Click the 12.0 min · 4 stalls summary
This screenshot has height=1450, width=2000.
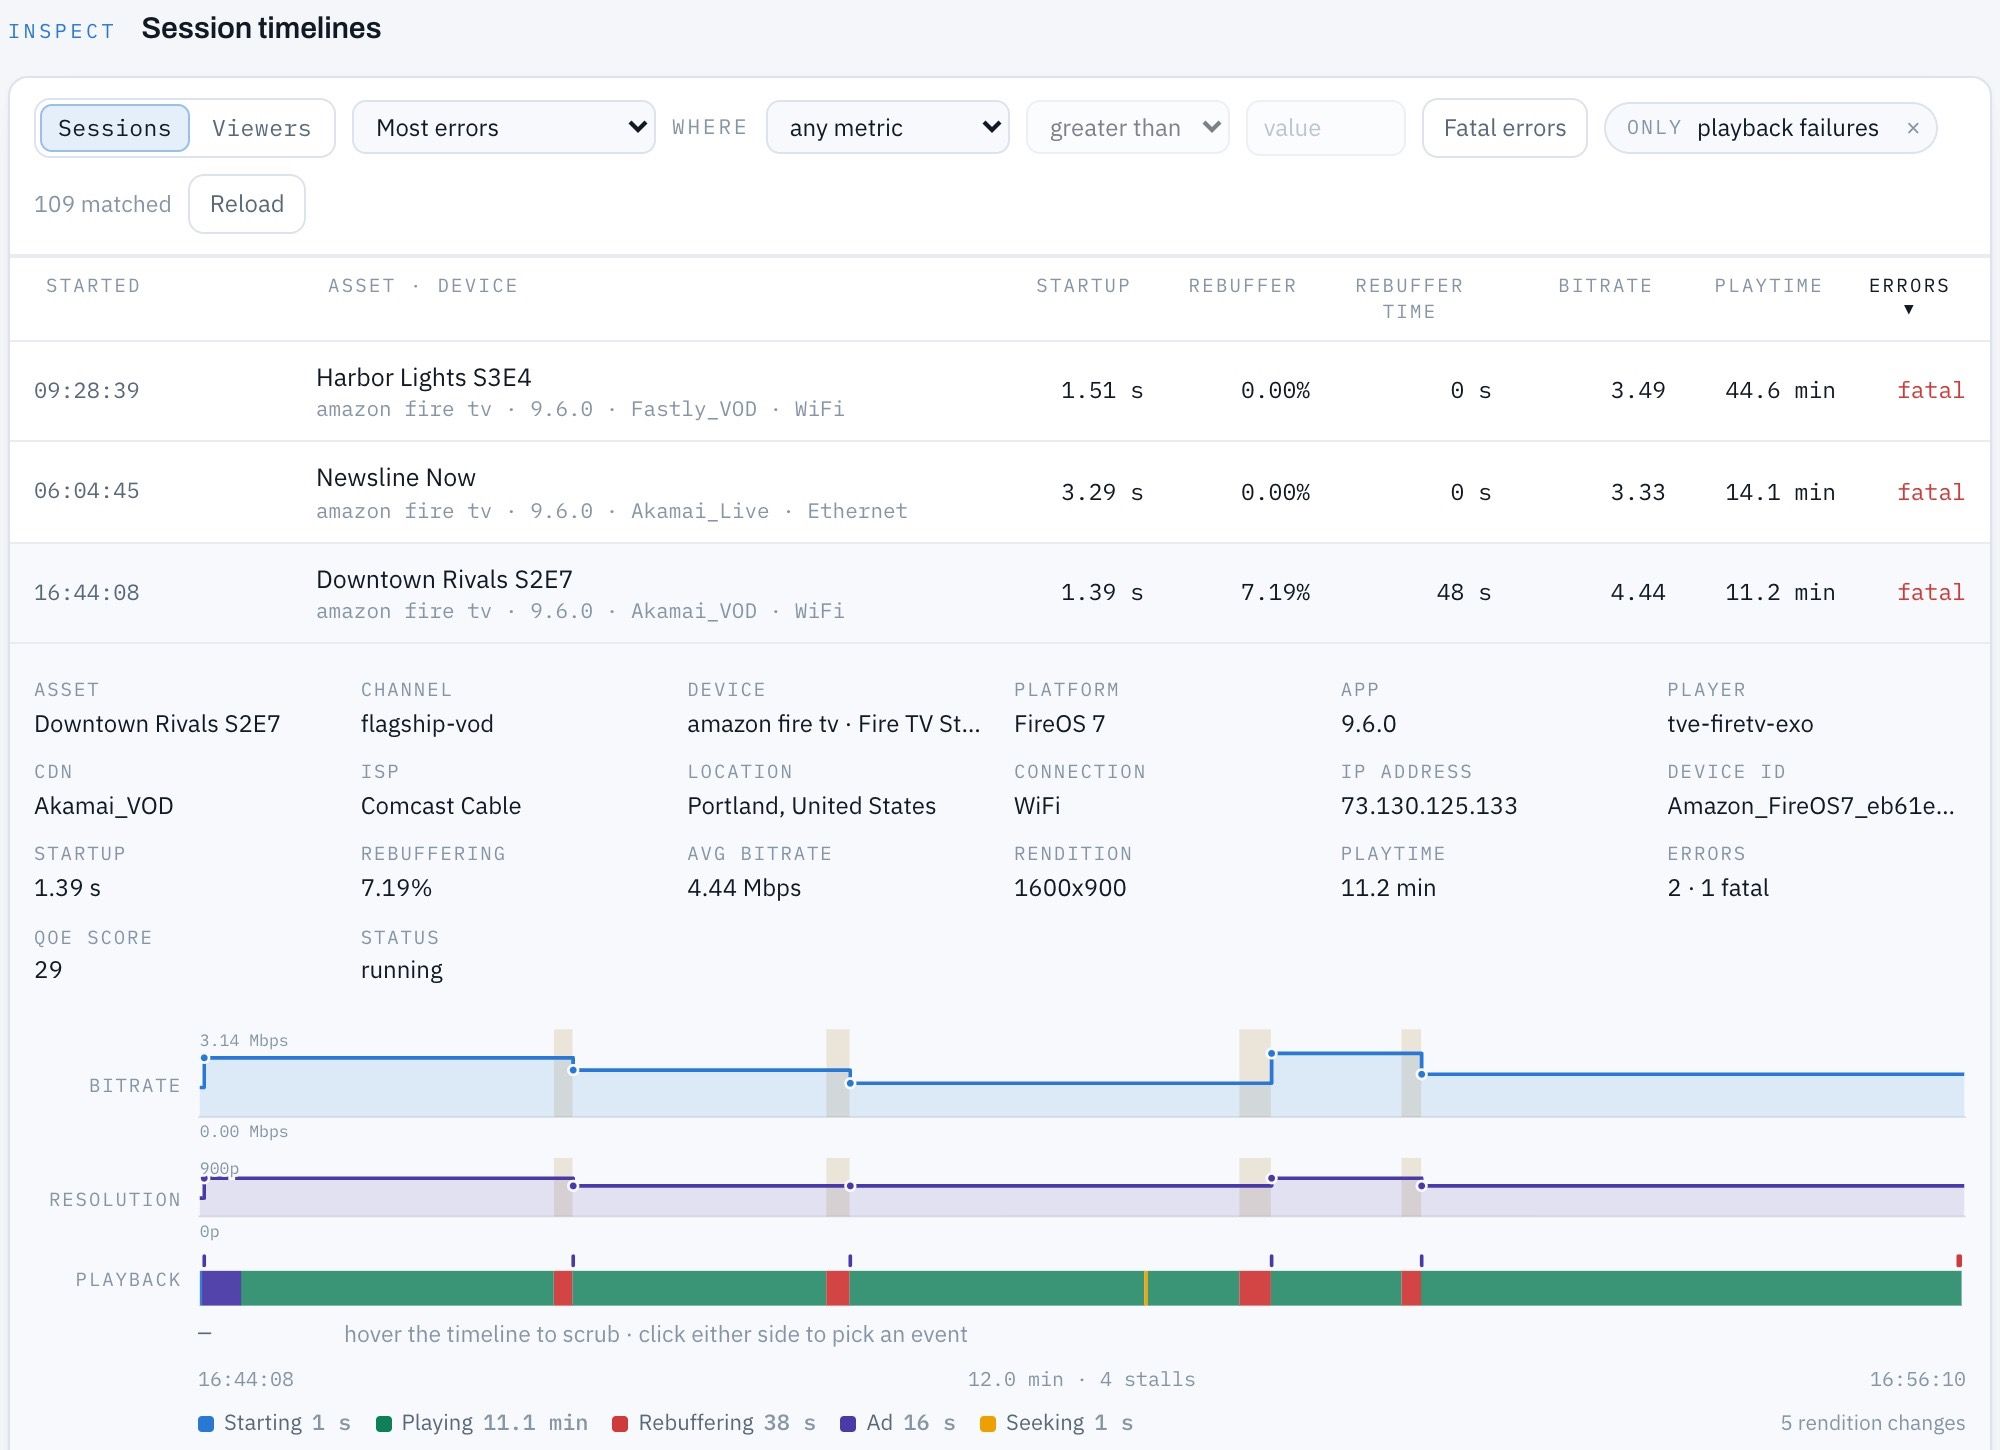coord(1081,1380)
